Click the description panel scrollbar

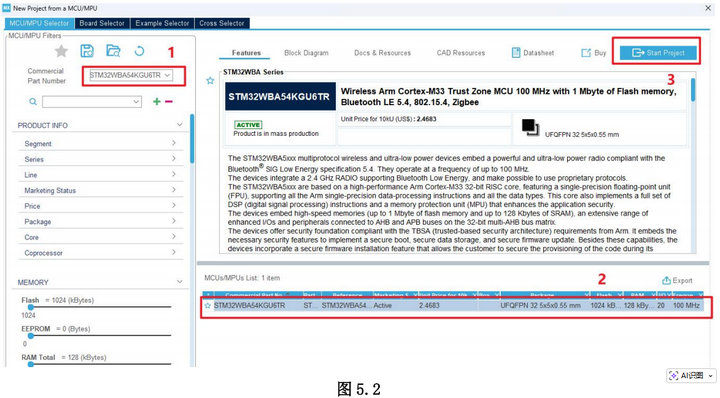[x=692, y=90]
